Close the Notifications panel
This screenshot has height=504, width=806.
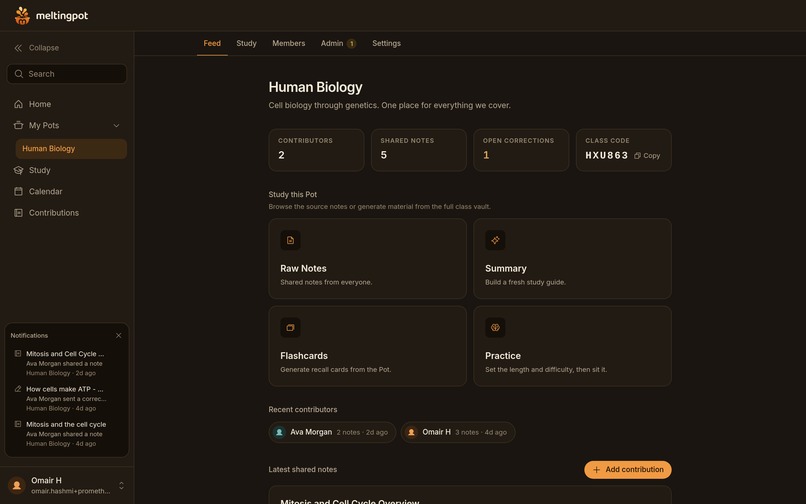click(x=119, y=335)
